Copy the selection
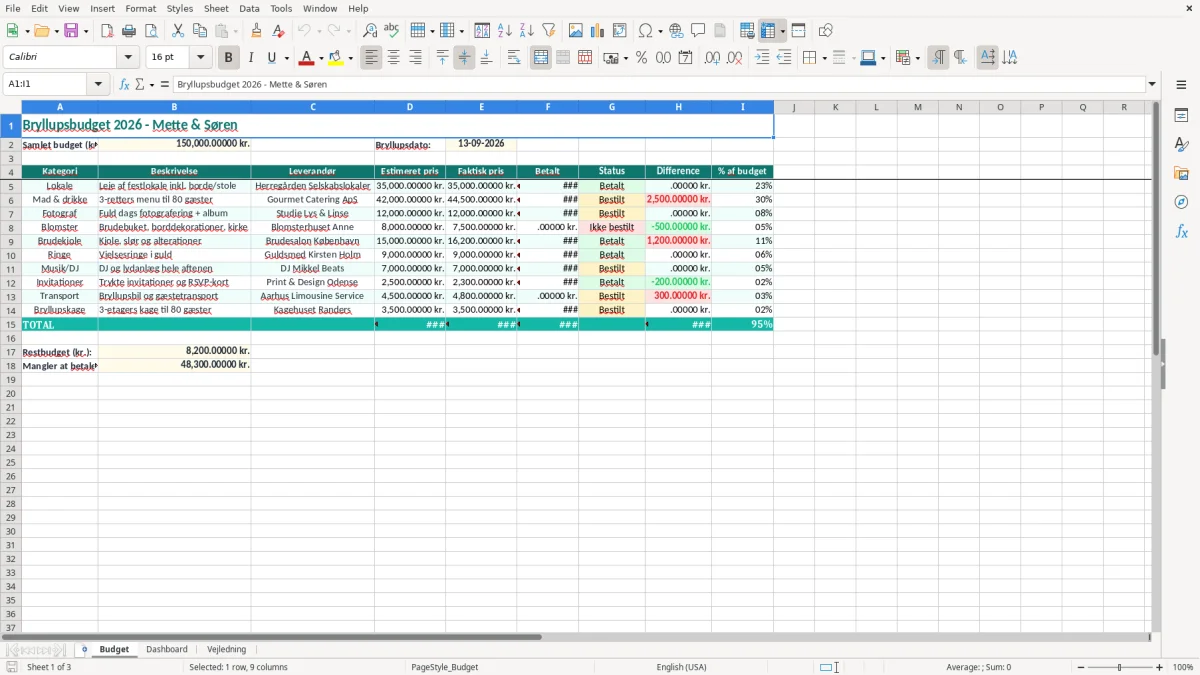The height and width of the screenshot is (675, 1200). 199,31
